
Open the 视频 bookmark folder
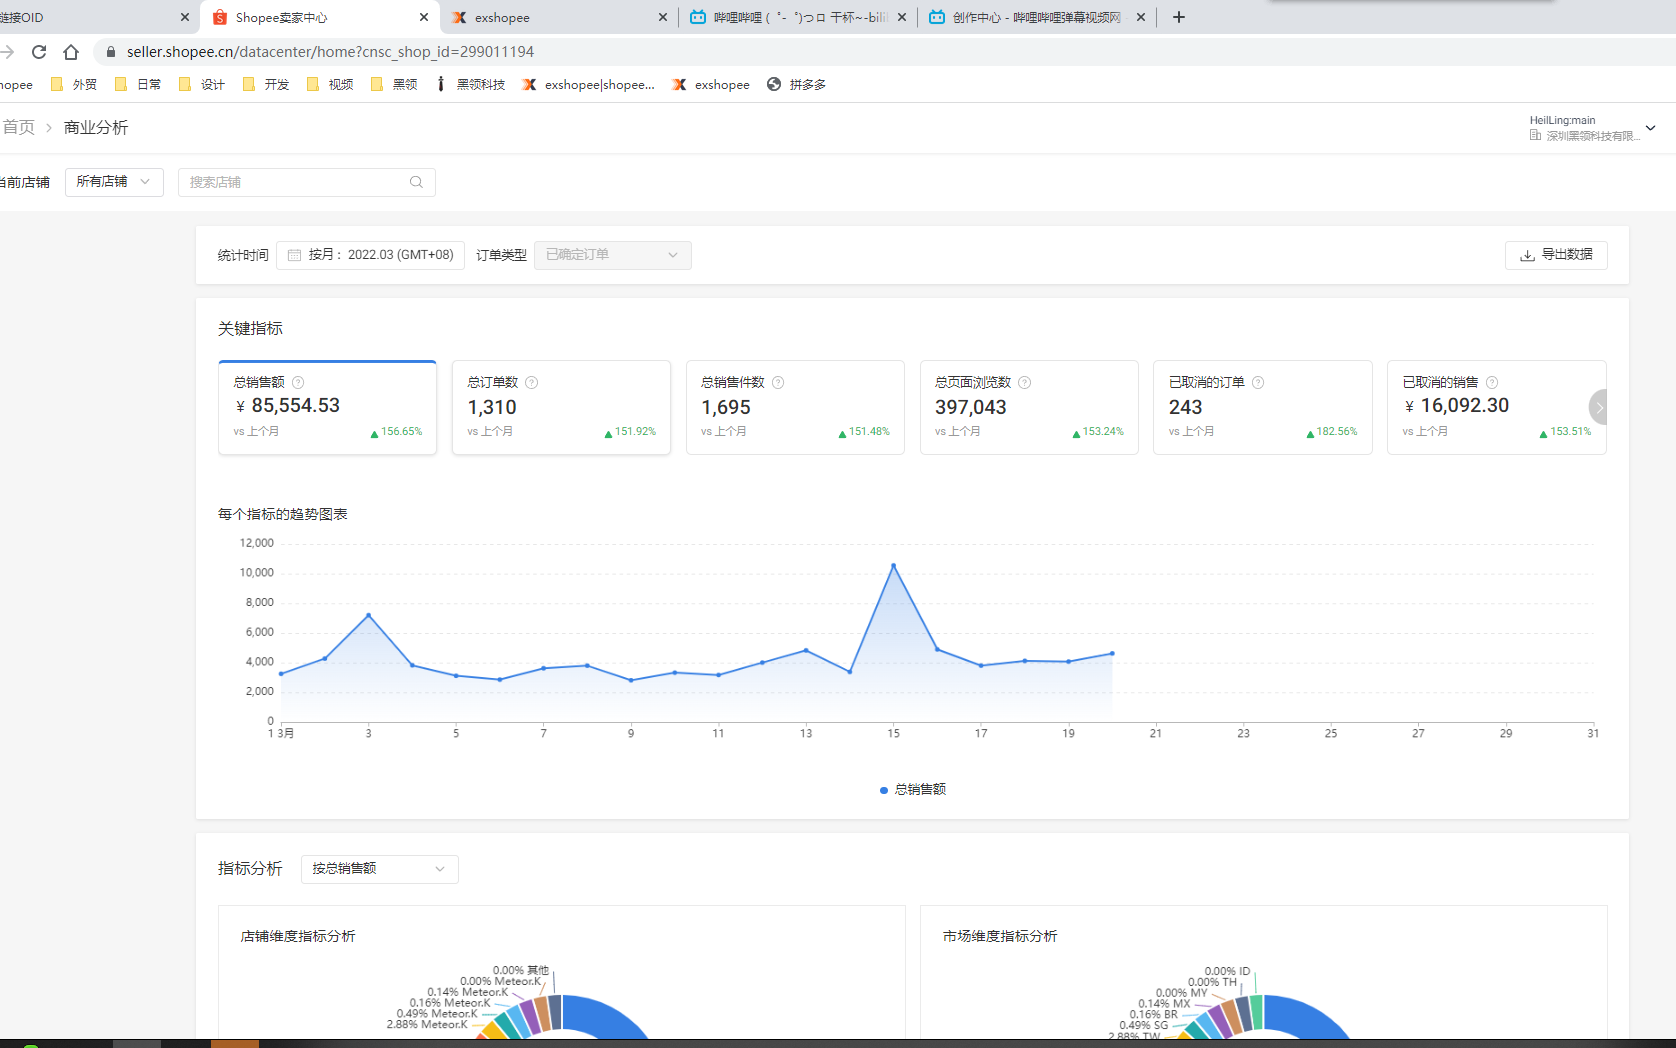pyautogui.click(x=330, y=85)
